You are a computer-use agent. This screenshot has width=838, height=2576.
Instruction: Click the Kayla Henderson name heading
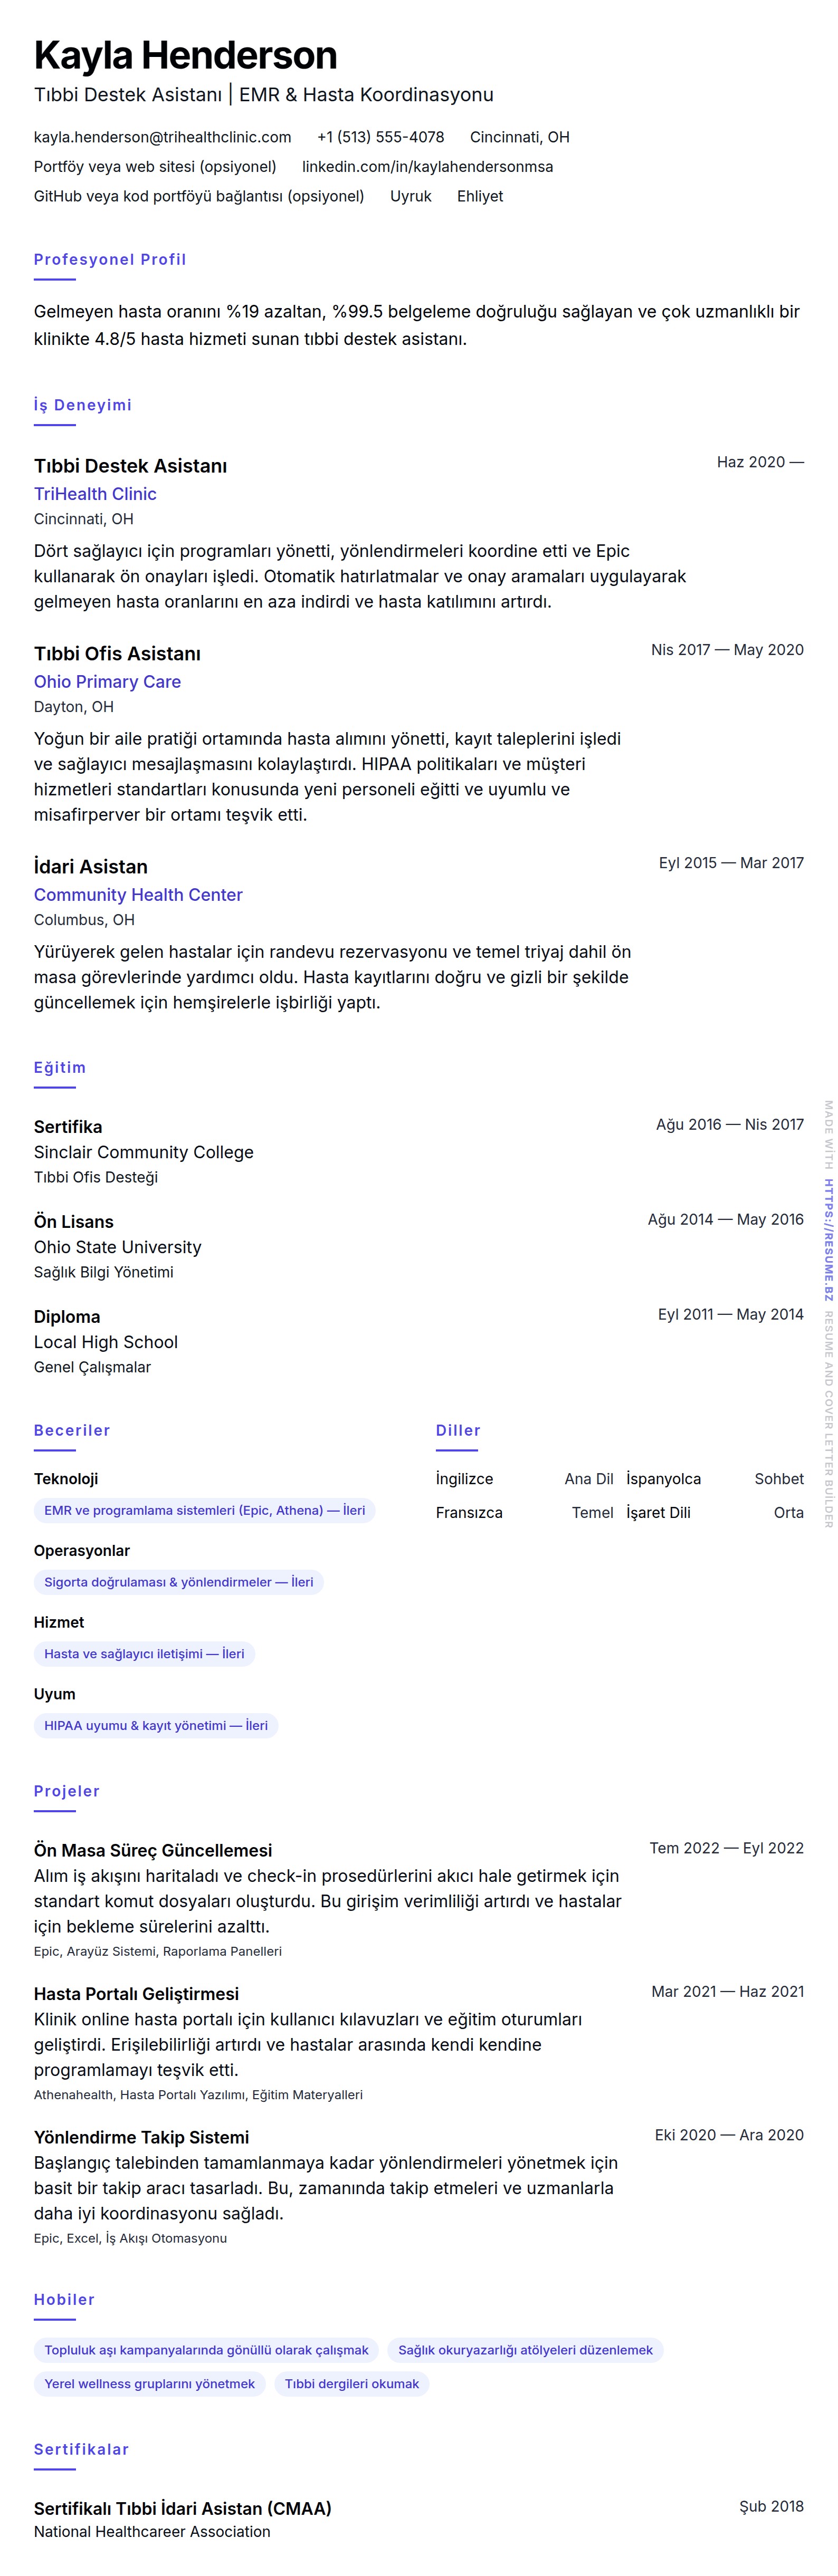tap(185, 56)
